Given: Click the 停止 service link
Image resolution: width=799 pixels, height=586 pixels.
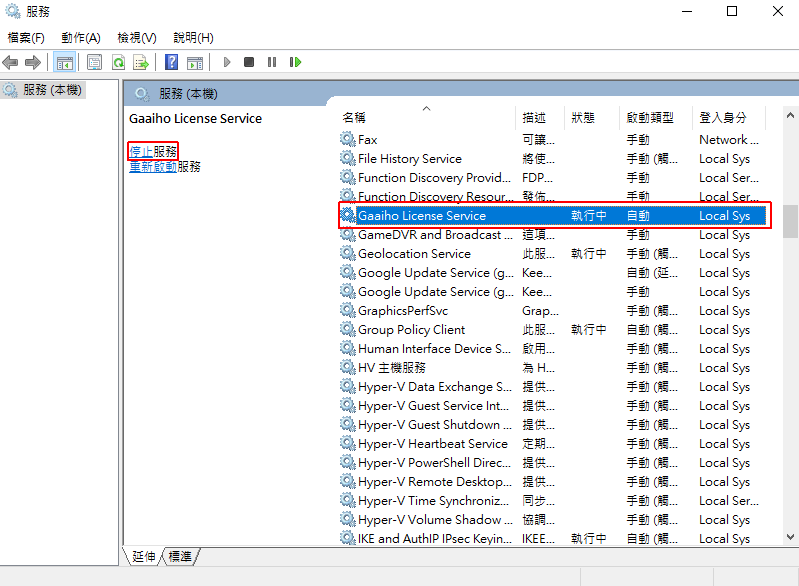Looking at the screenshot, I should click(141, 151).
